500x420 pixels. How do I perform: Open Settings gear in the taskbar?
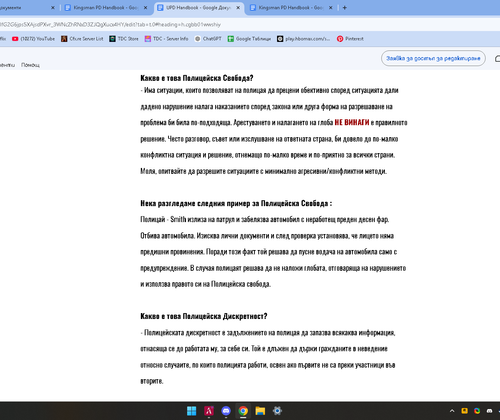(277, 411)
